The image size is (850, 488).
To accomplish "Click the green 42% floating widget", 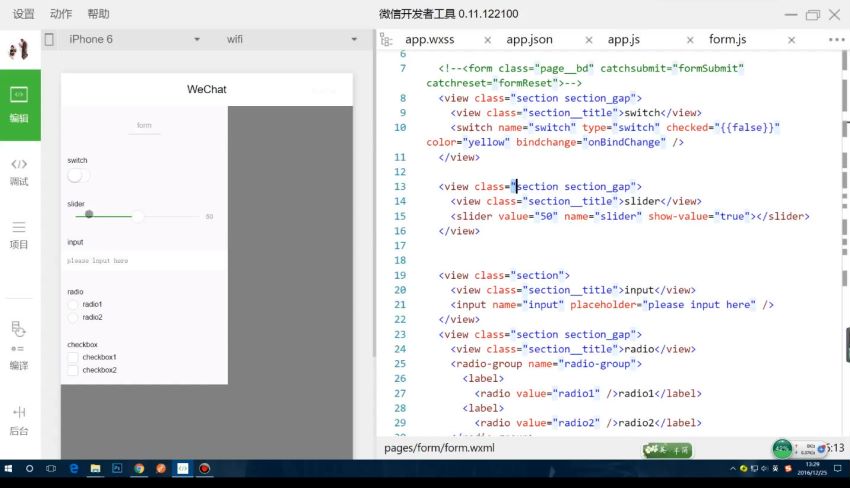I will [x=782, y=448].
